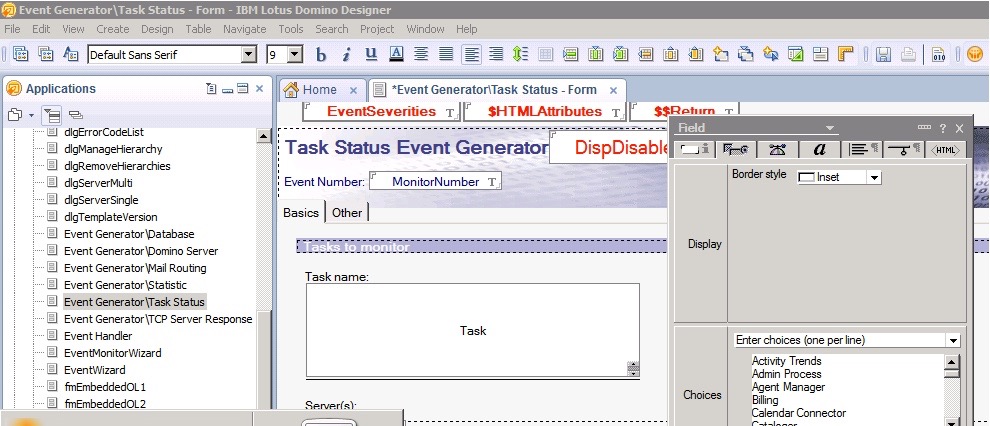Toggle the tree view button in Applications
This screenshot has width=990, height=426.
tap(51, 115)
